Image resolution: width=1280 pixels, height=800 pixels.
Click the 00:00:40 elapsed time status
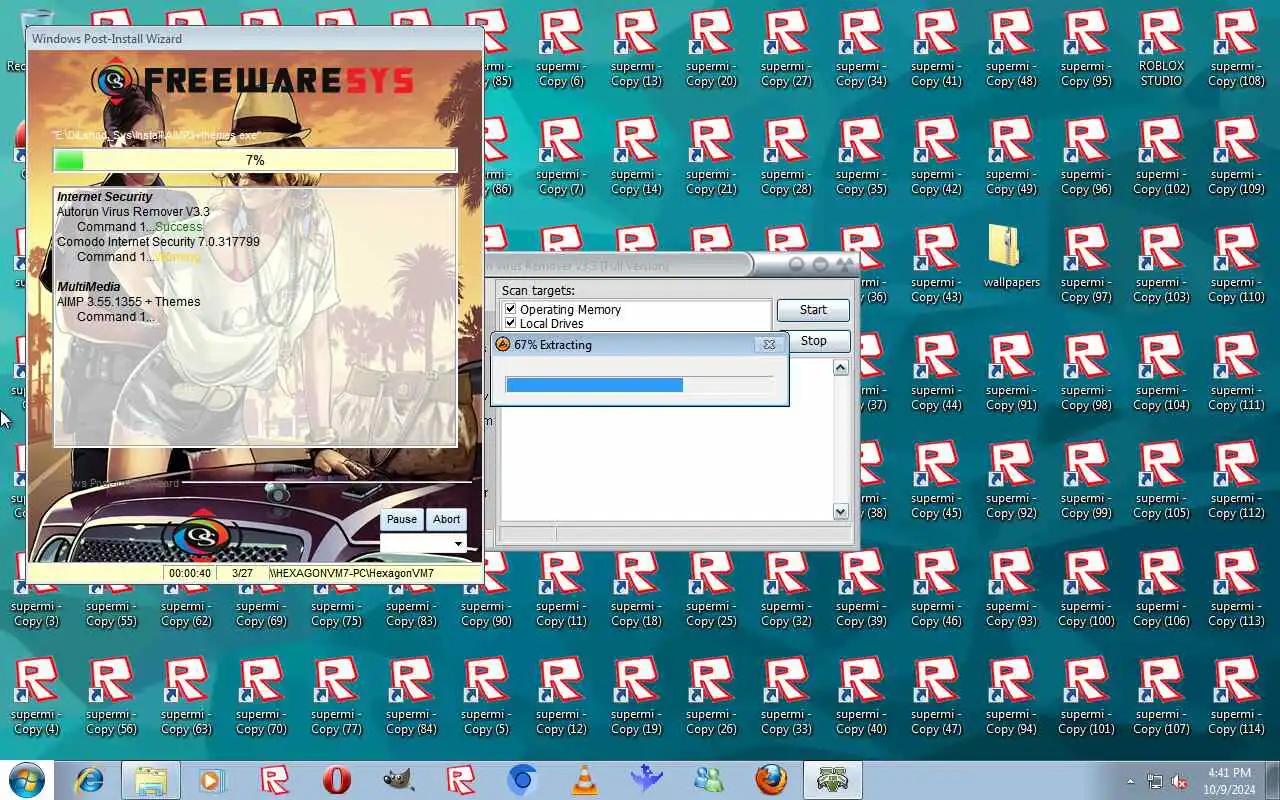pos(190,574)
